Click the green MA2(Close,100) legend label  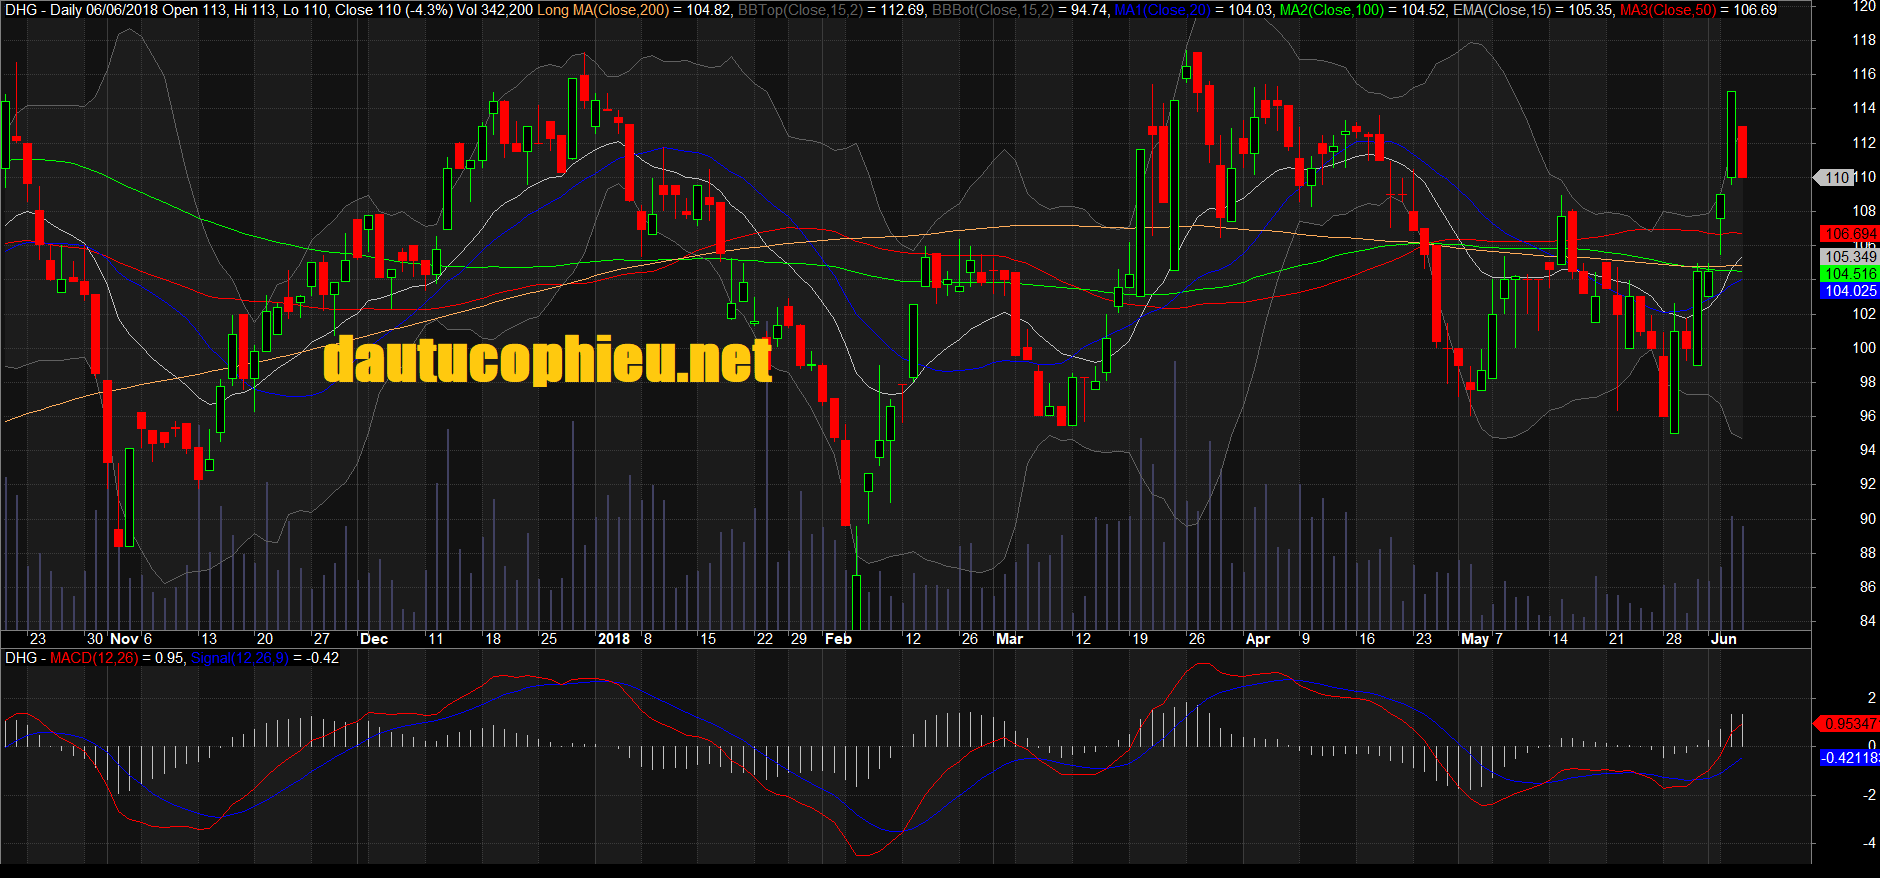[x=1331, y=10]
